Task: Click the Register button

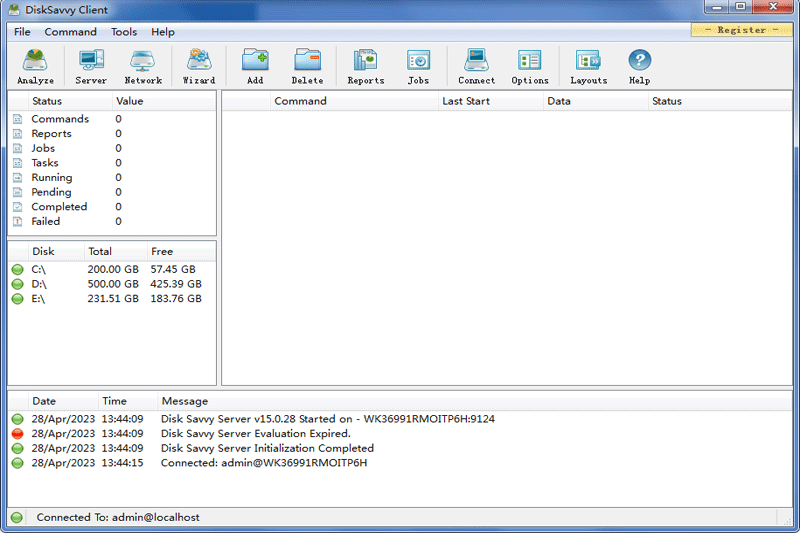Action: click(741, 30)
